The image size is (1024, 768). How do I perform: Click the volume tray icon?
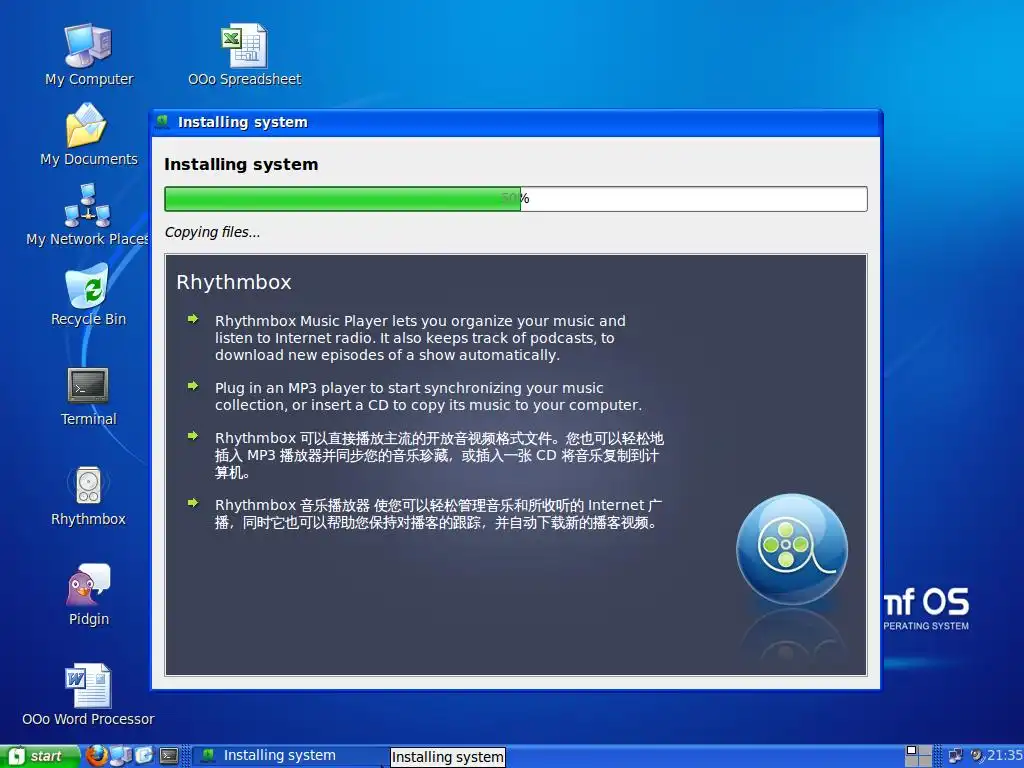[977, 756]
